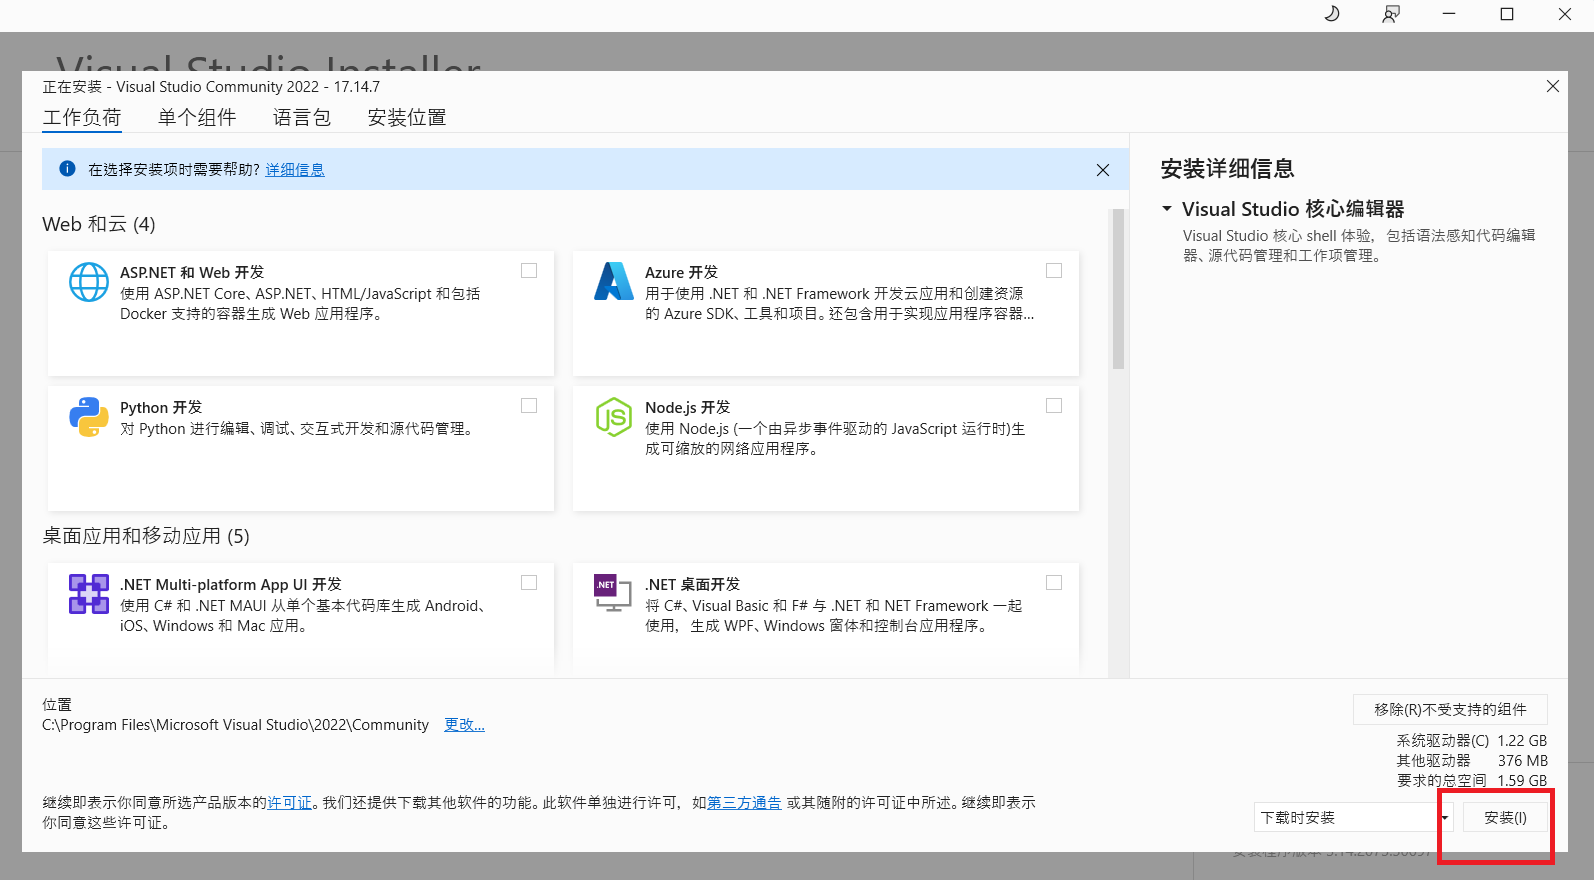Toggle the dark theme moon icon
Screen dimensions: 1594x880
pyautogui.click(x=1332, y=14)
